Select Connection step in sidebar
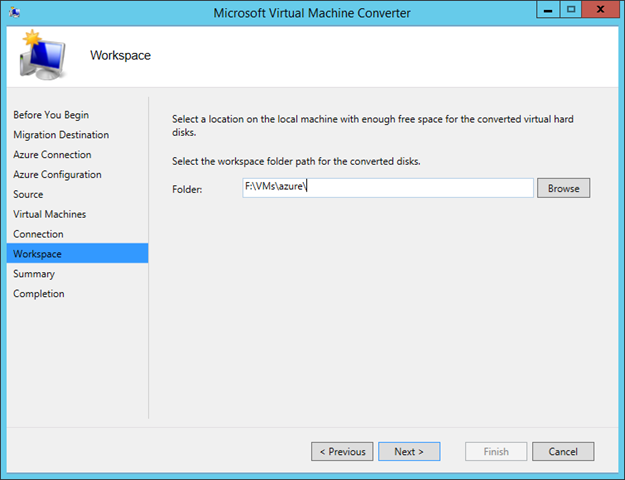625x480 pixels. click(x=38, y=234)
